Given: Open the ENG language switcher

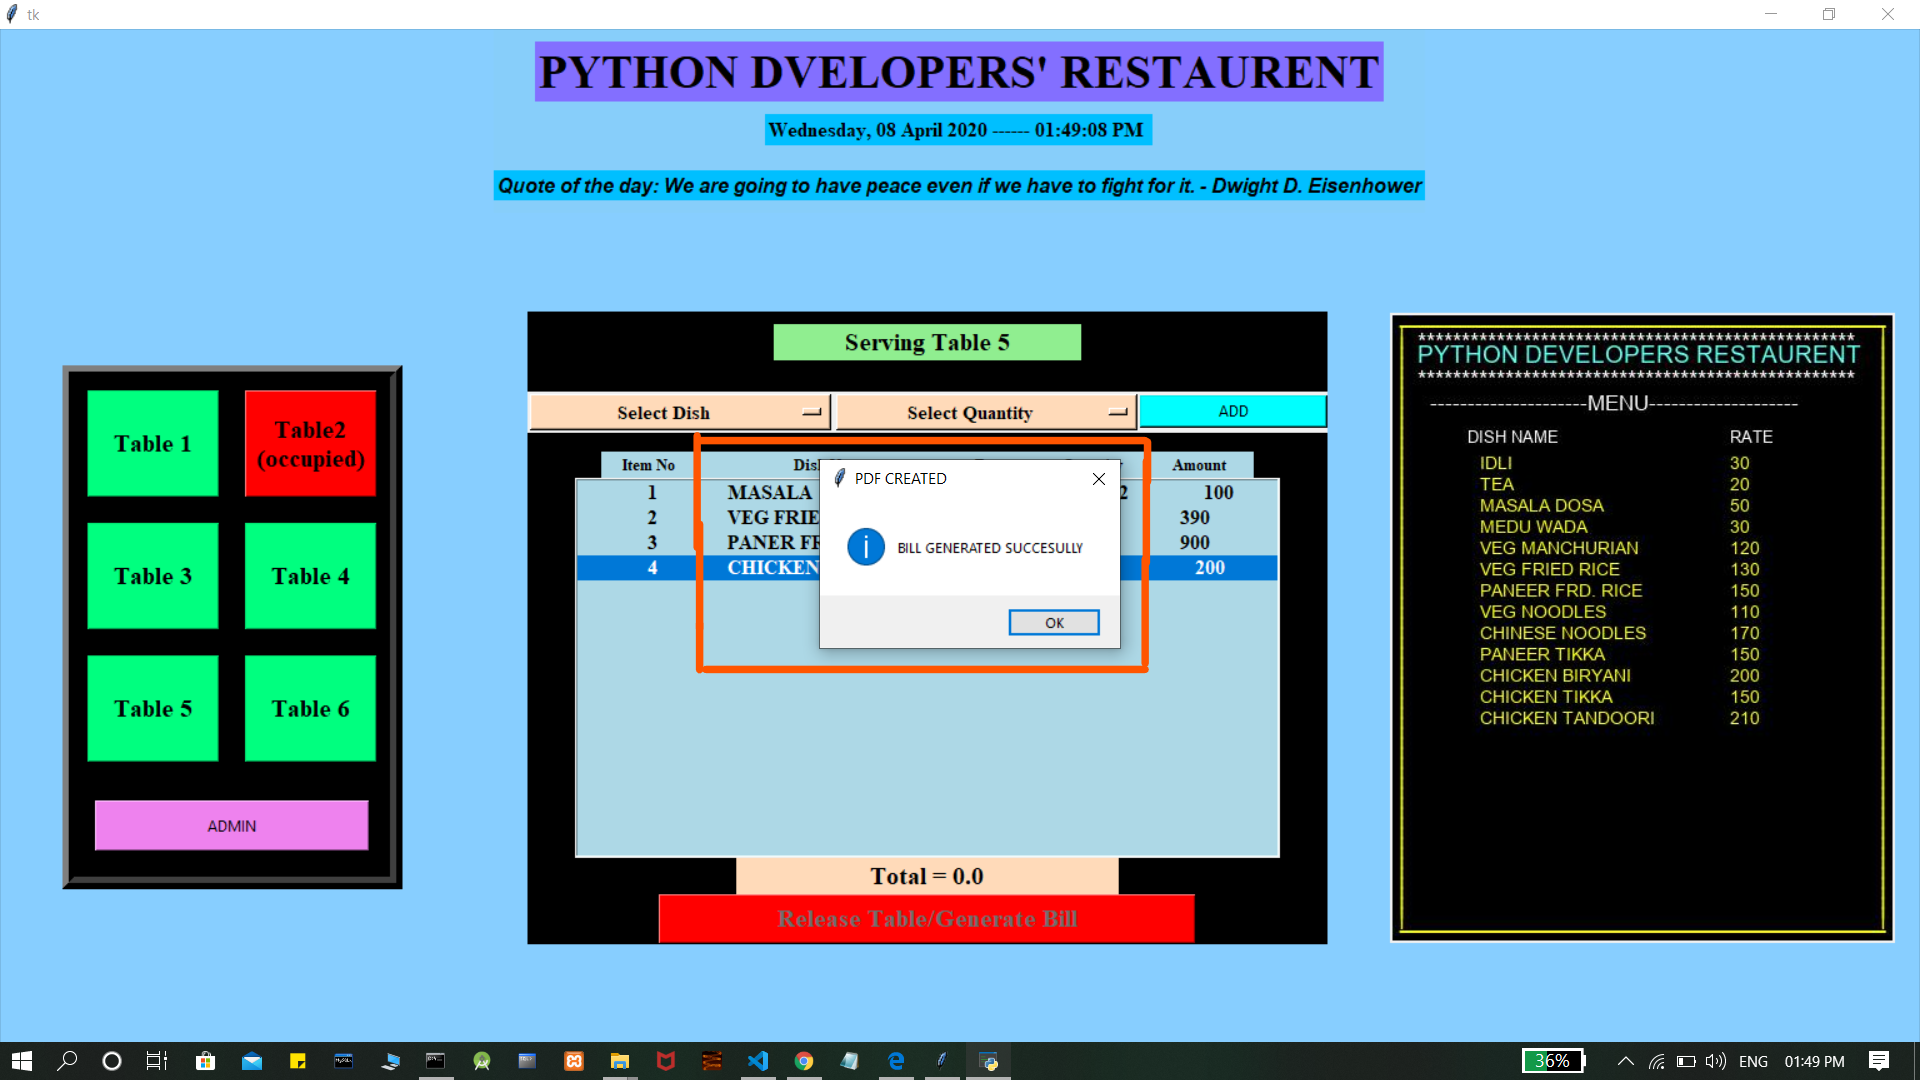Looking at the screenshot, I should coord(1753,1062).
